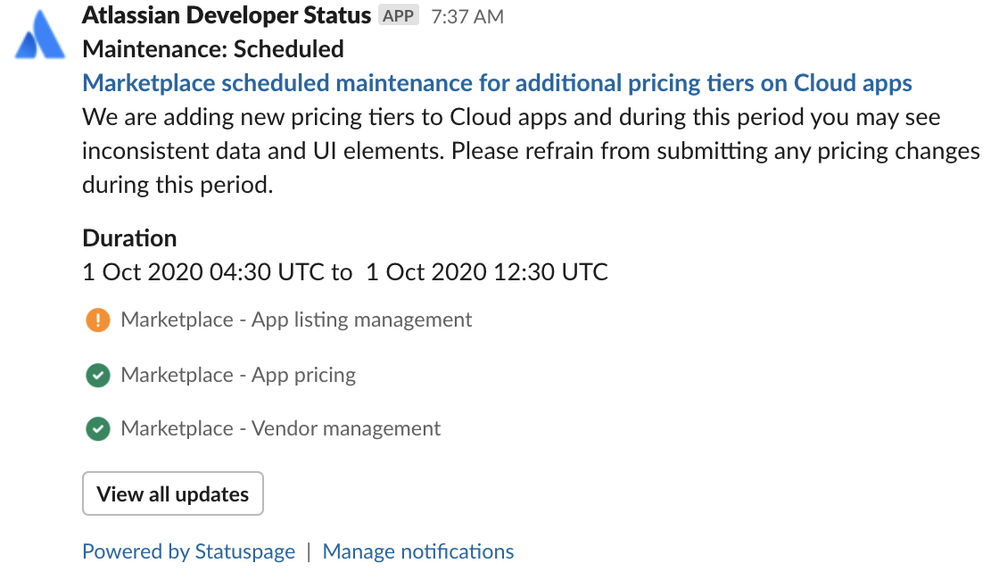Select the Marketplace - Vendor management label
This screenshot has width=999, height=573.
coord(280,429)
